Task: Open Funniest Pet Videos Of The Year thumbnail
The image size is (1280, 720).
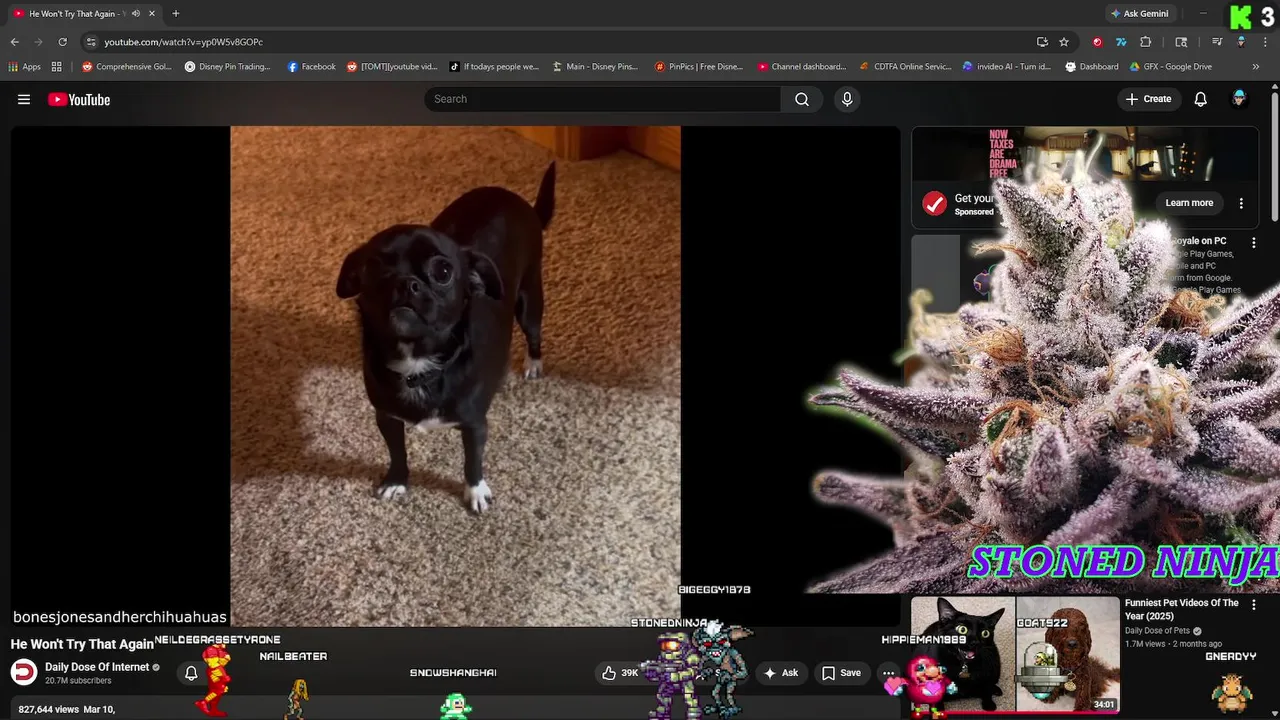Action: tap(1015, 655)
